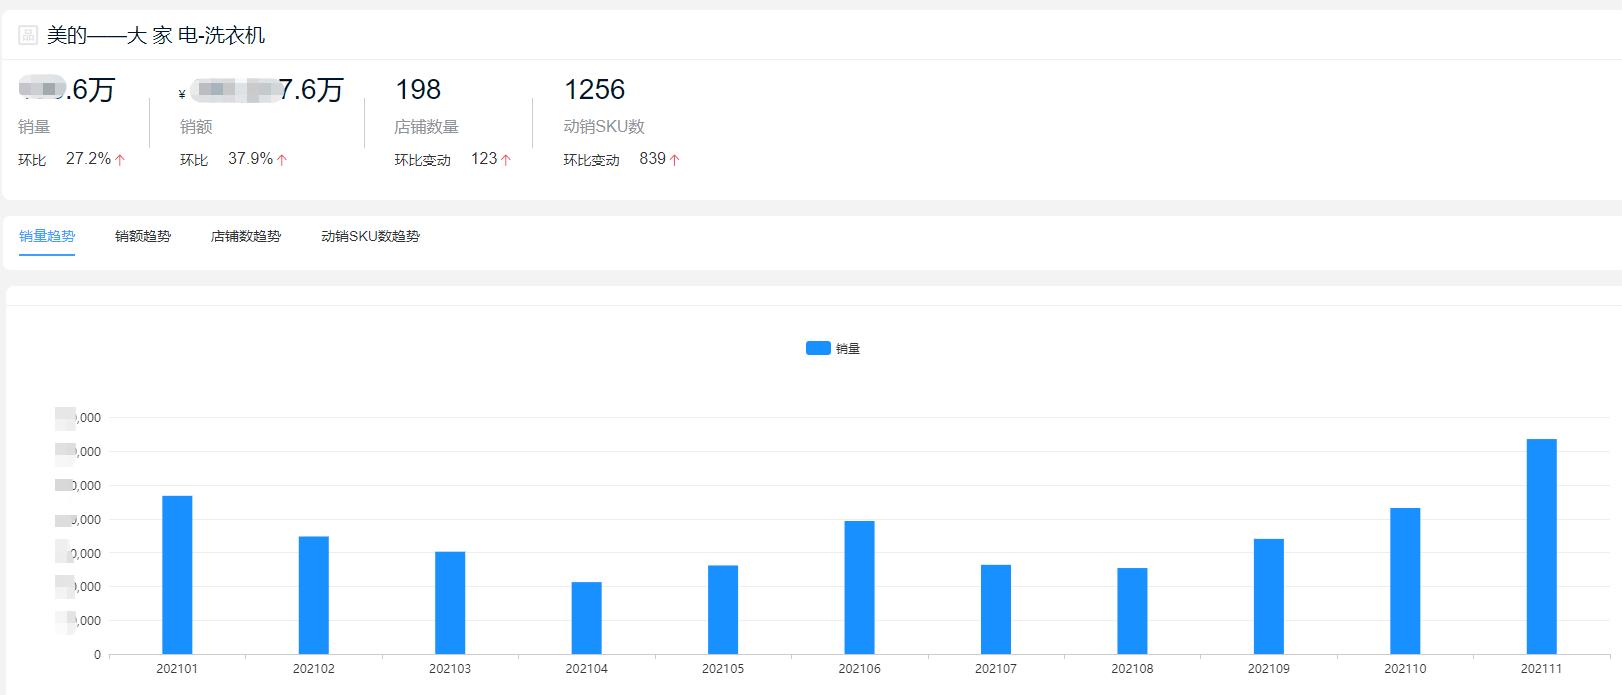The height and width of the screenshot is (695, 1622).
Task: Click the up arrow beside 27.2%
Action: click(x=120, y=159)
